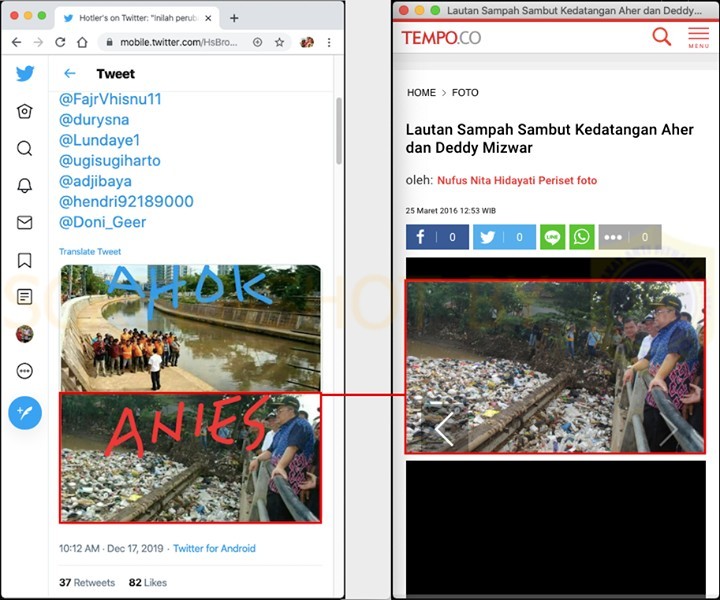Screen dimensions: 720x600
Task: Open Twitter Bookmarks icon
Action: (25, 260)
